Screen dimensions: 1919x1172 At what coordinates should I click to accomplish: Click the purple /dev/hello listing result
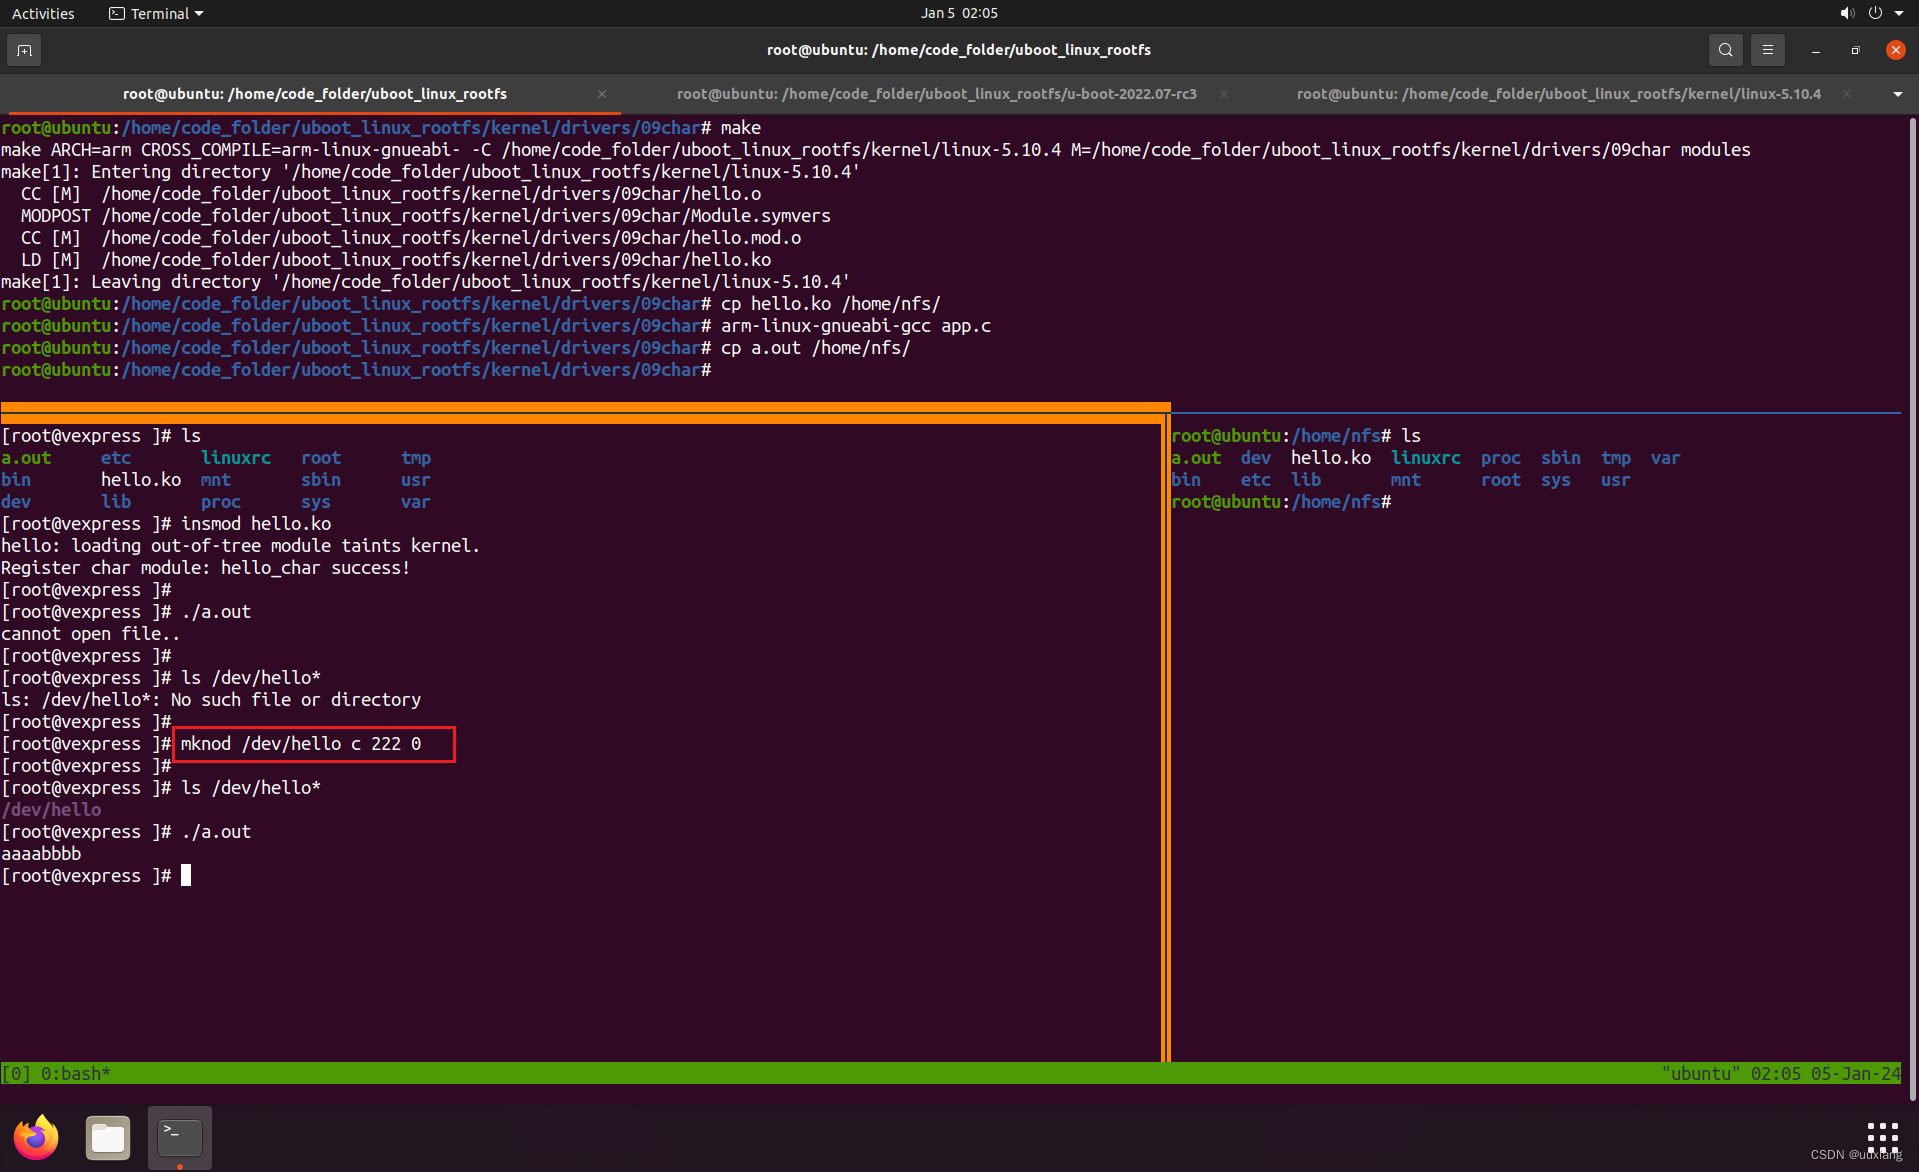pyautogui.click(x=51, y=810)
